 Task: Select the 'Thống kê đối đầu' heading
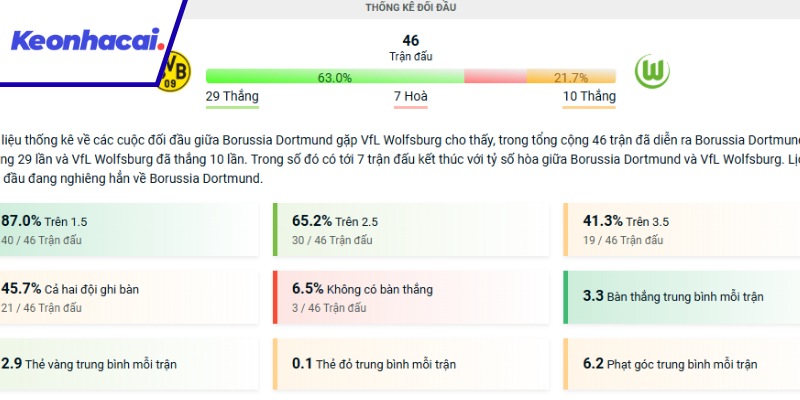click(411, 8)
